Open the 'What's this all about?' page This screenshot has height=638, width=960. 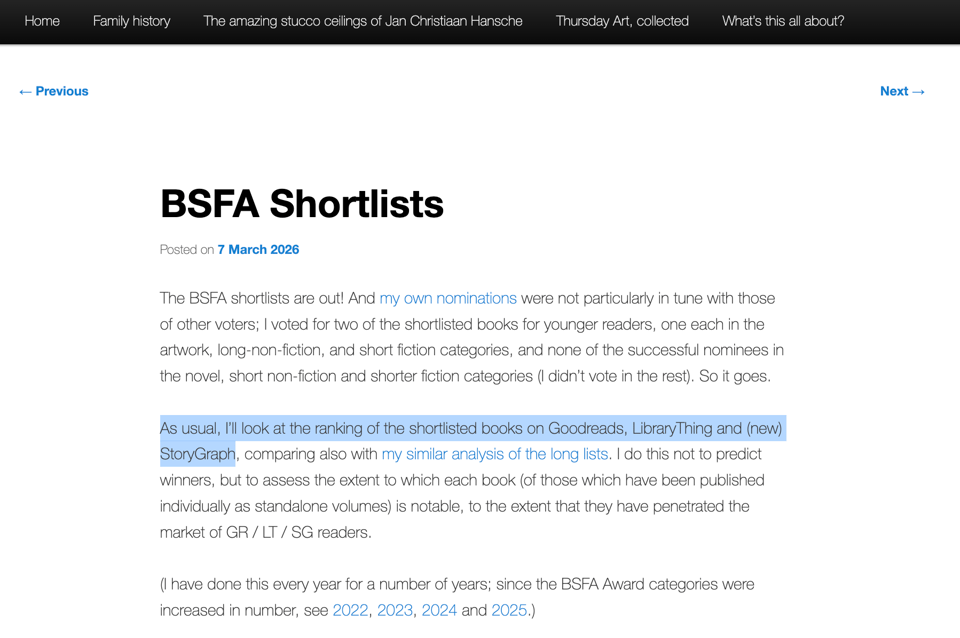pos(783,21)
